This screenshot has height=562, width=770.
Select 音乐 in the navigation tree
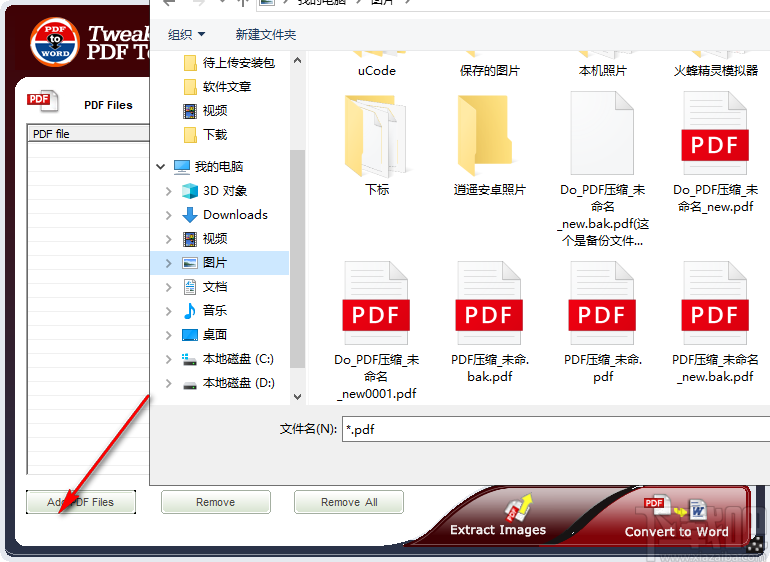coord(205,310)
